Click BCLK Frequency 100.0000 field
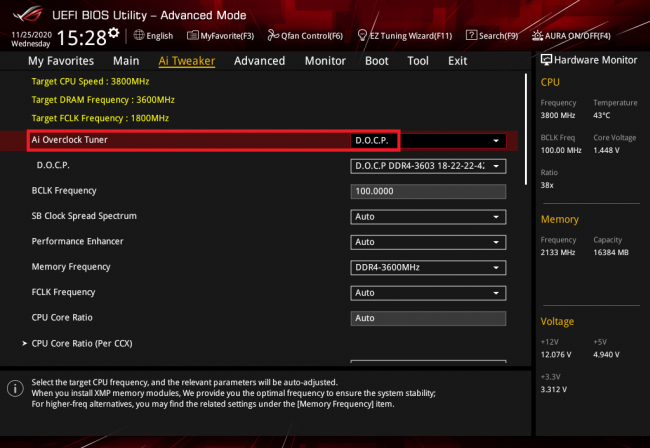The height and width of the screenshot is (448, 650). pyautogui.click(x=428, y=191)
